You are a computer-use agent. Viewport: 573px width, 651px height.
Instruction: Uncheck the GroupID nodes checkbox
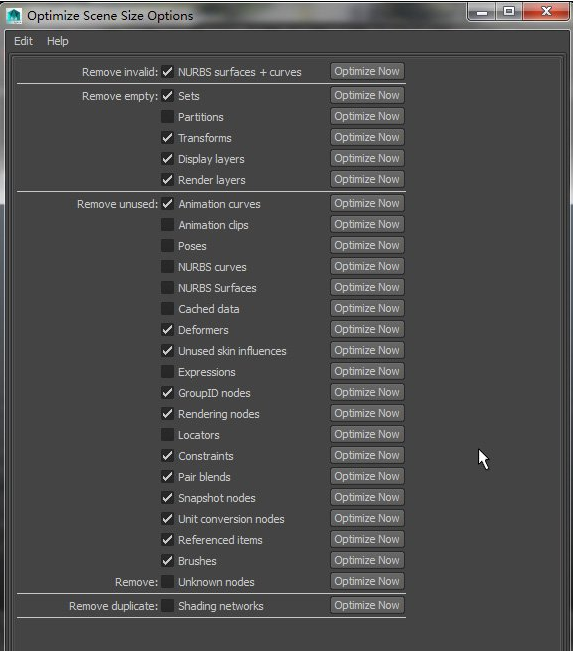[x=167, y=392]
